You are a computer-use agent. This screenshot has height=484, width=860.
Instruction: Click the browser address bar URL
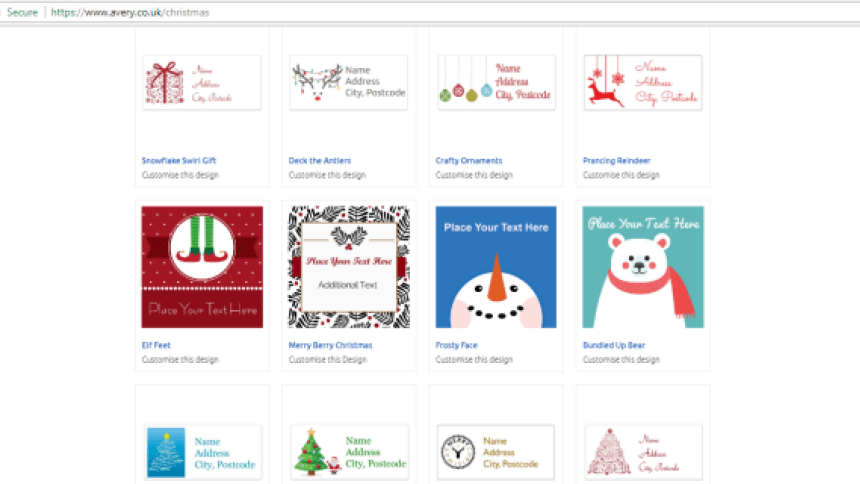point(130,12)
